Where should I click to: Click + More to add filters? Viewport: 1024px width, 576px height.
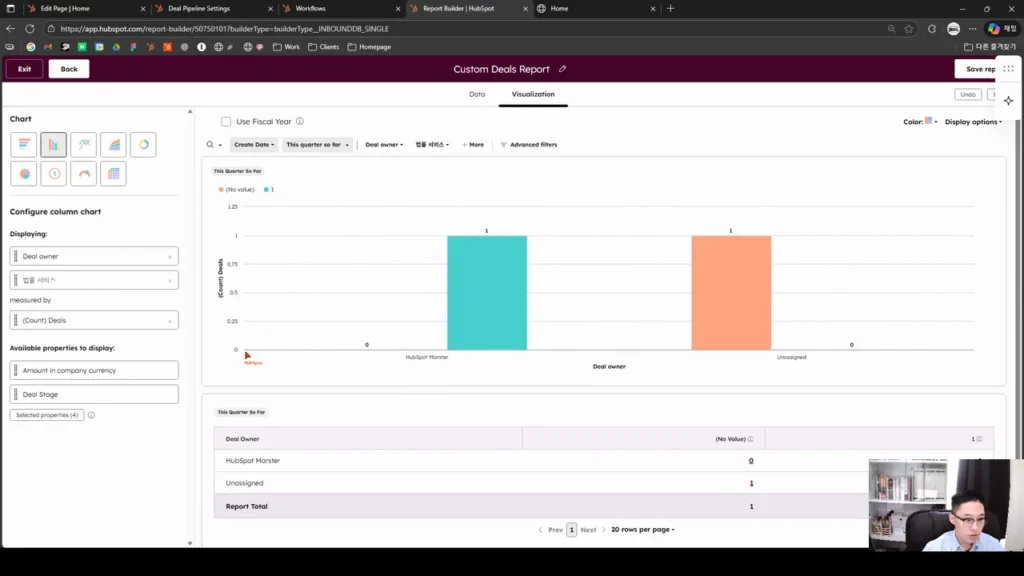[473, 144]
